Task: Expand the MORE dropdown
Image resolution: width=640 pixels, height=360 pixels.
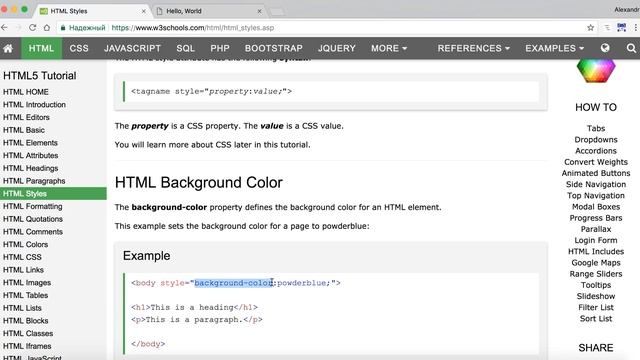Action: point(389,48)
